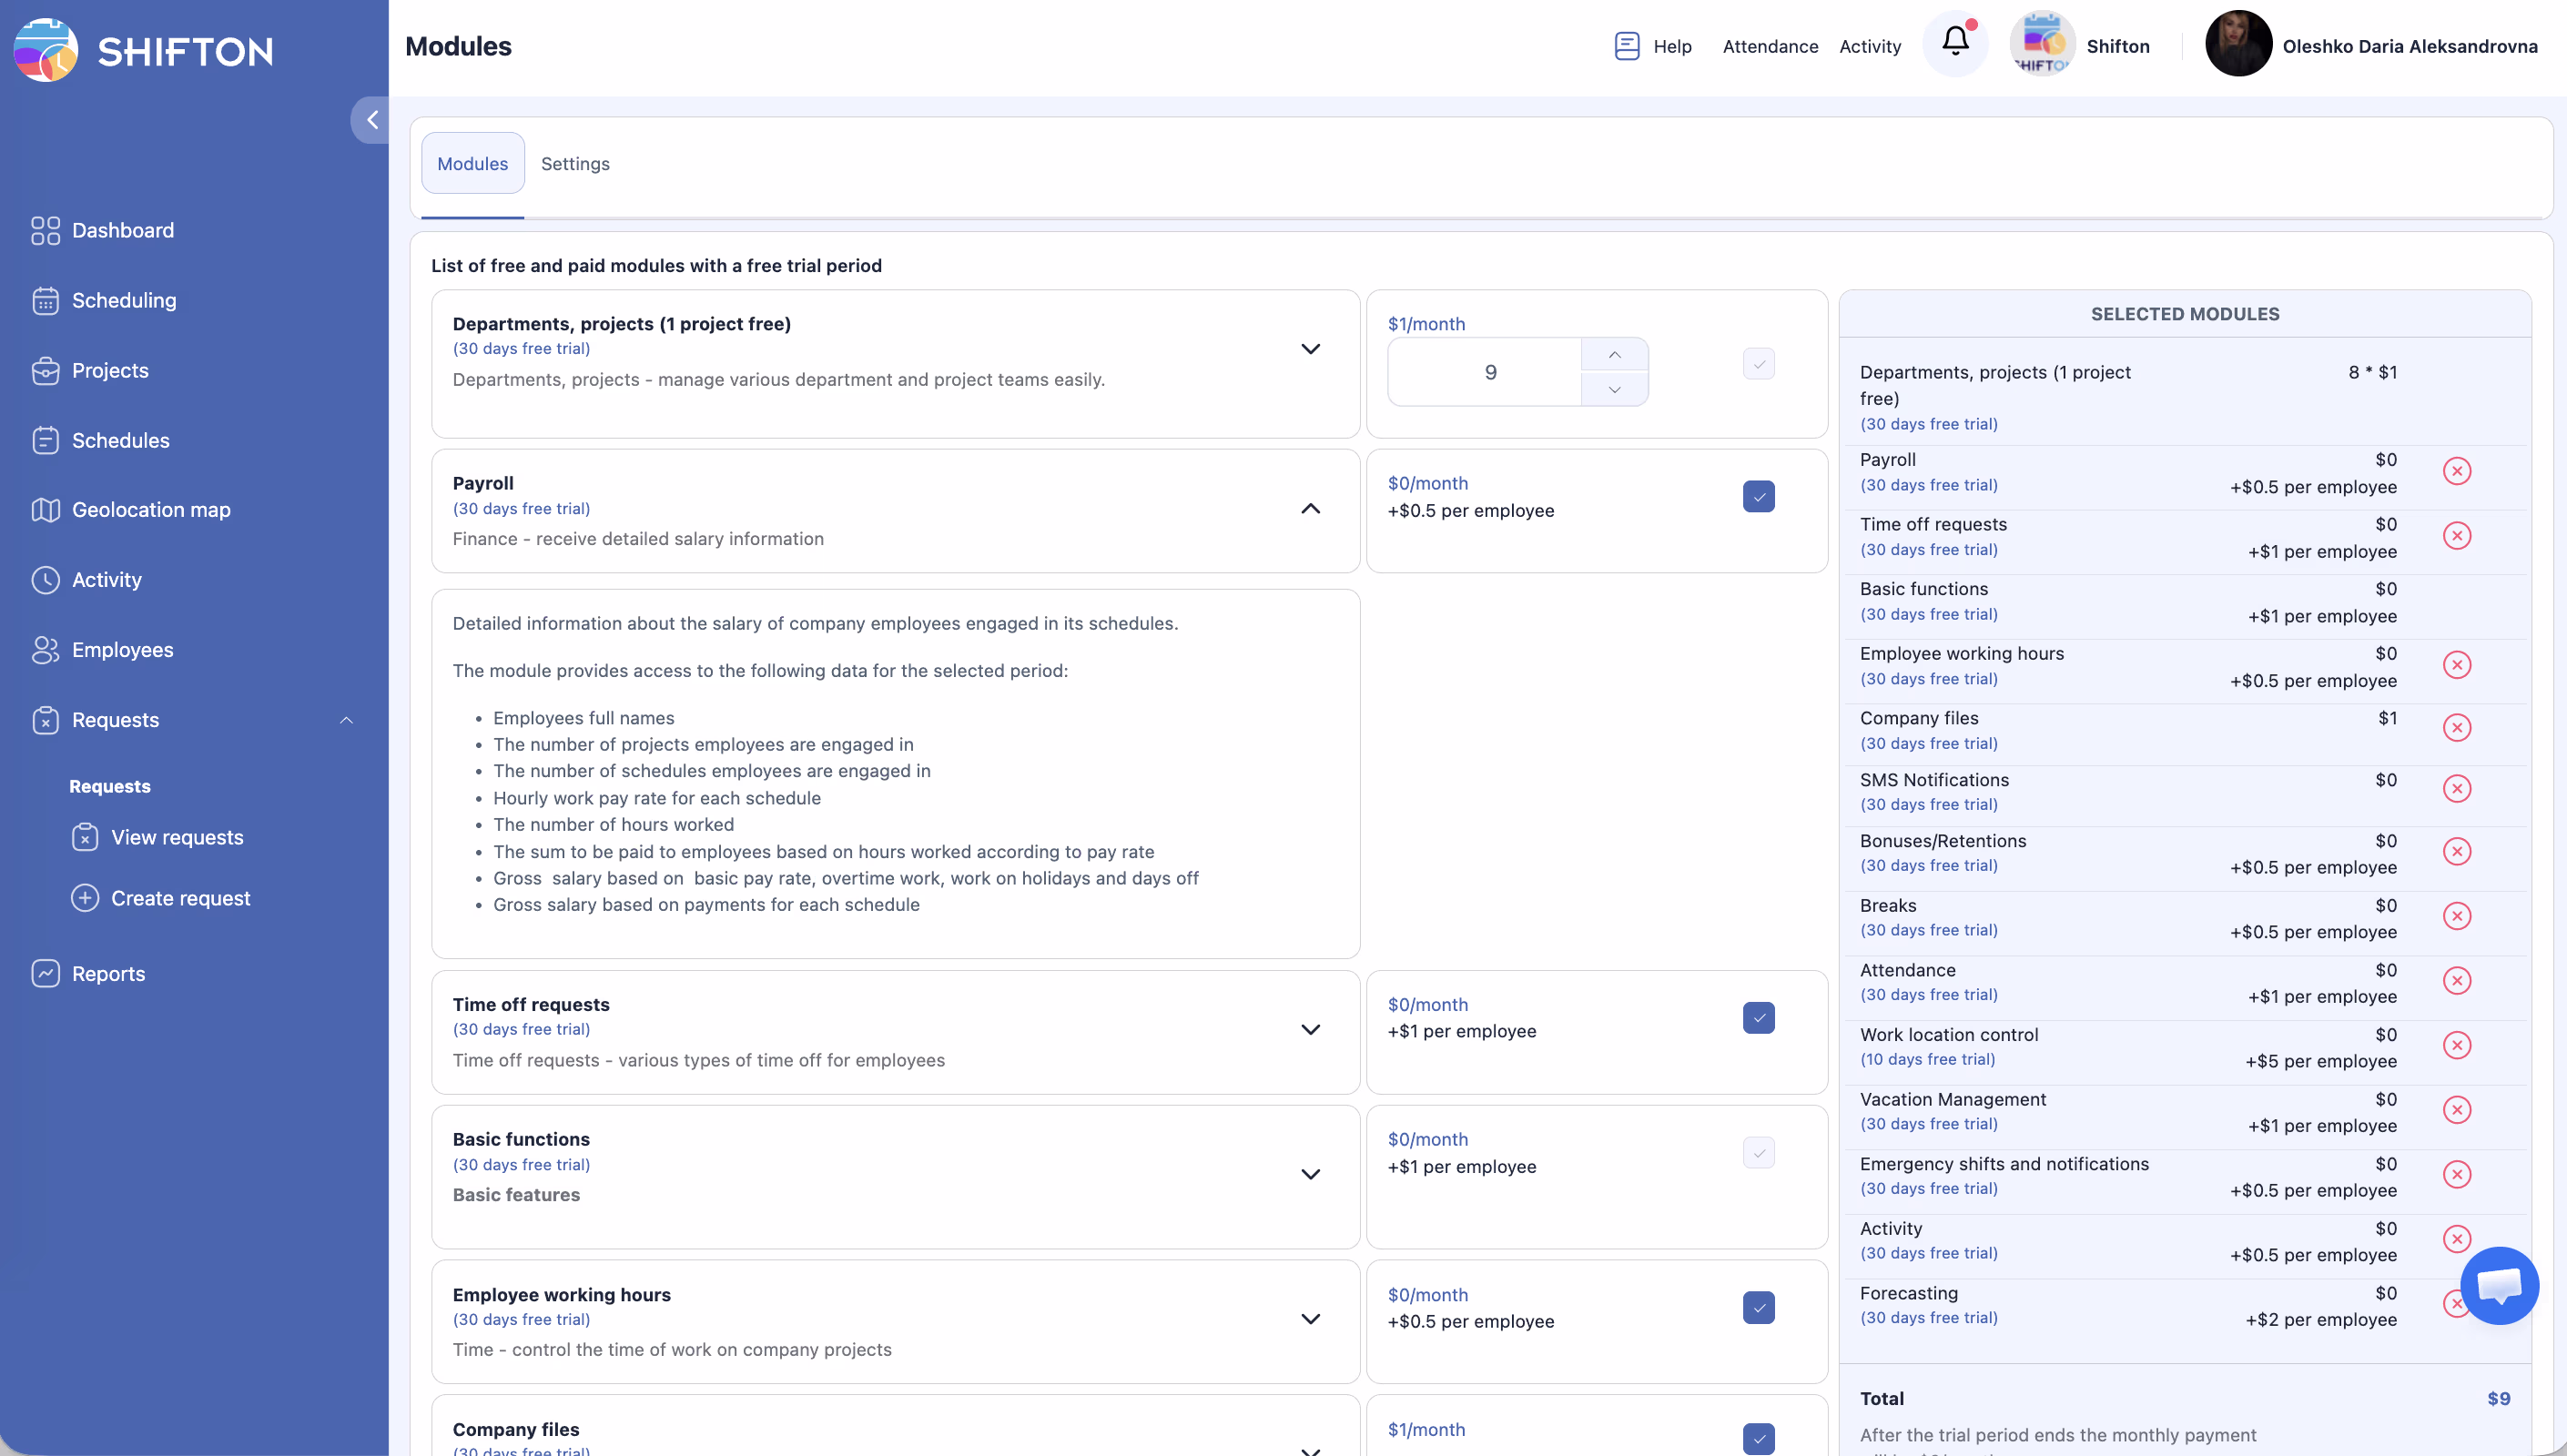Switch to the Settings tab

pos(575,164)
